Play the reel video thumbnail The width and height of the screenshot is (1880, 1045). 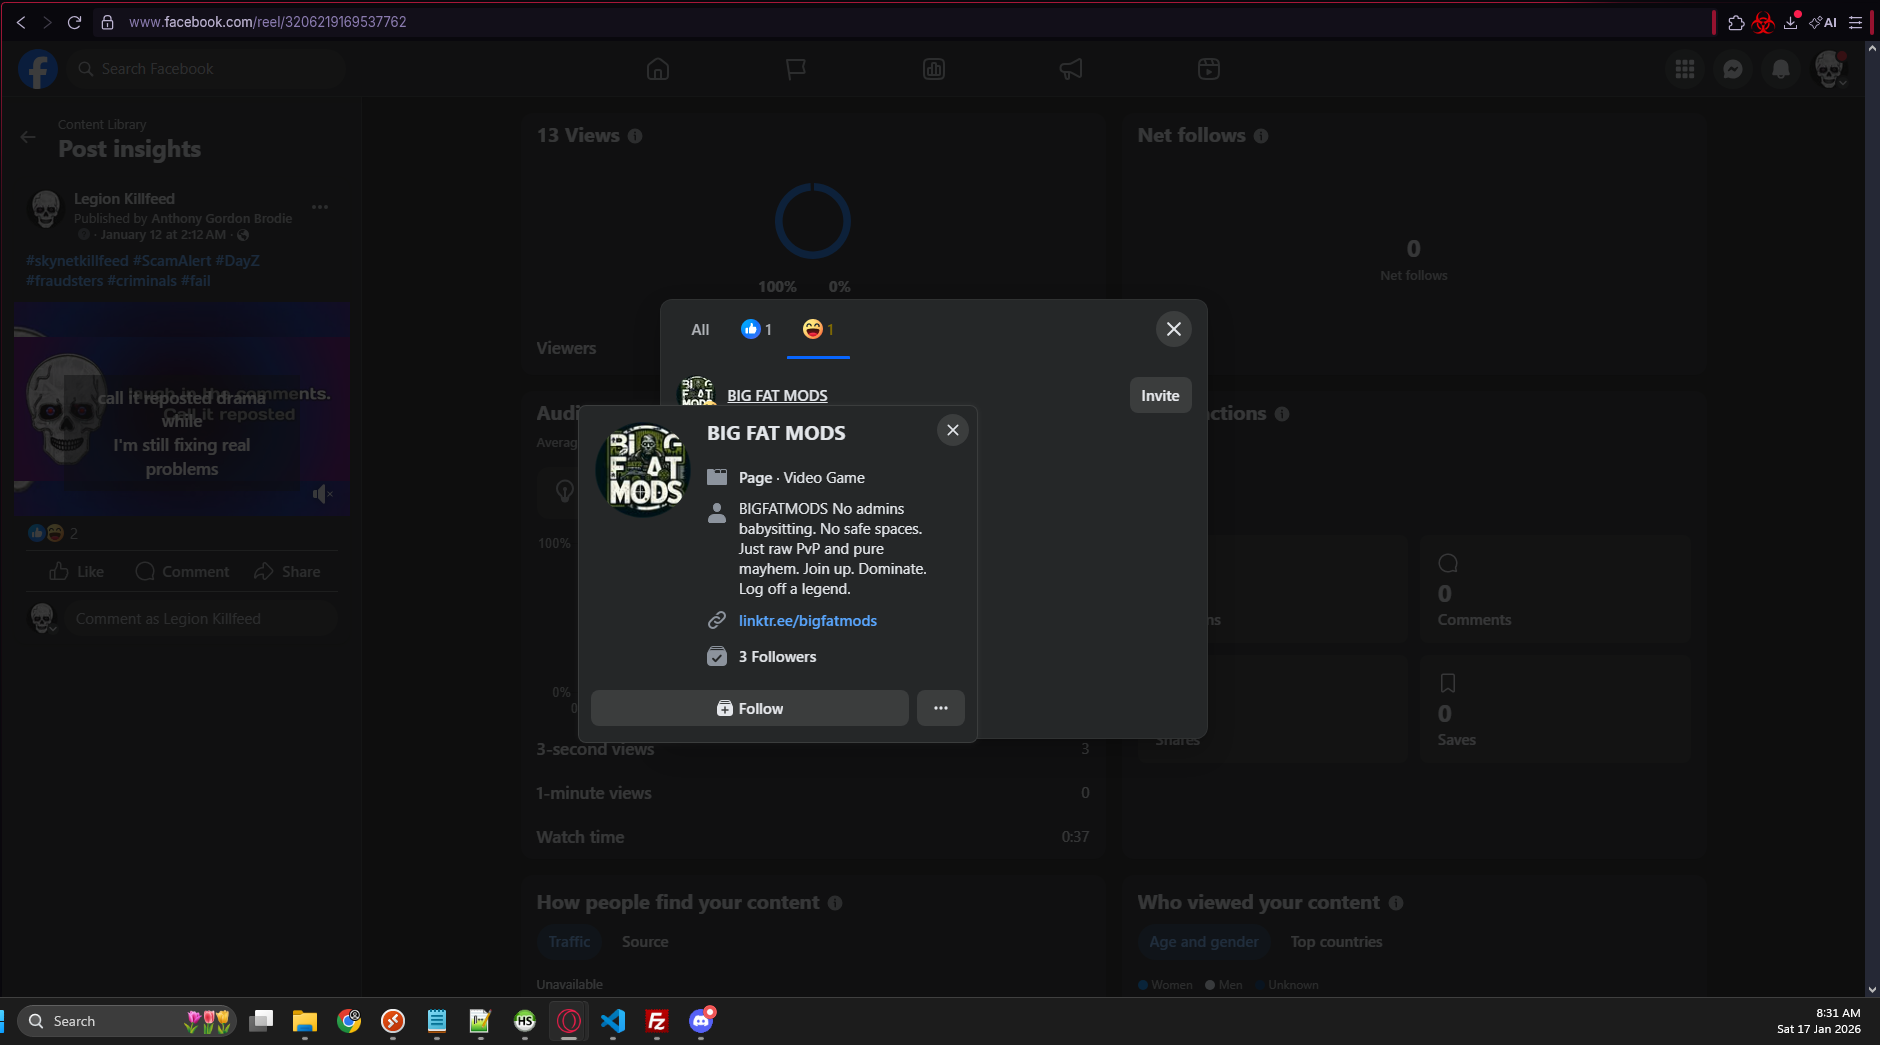[x=182, y=409]
